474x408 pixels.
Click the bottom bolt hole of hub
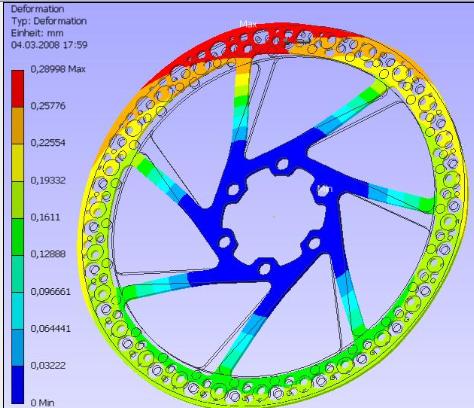coord(264,269)
